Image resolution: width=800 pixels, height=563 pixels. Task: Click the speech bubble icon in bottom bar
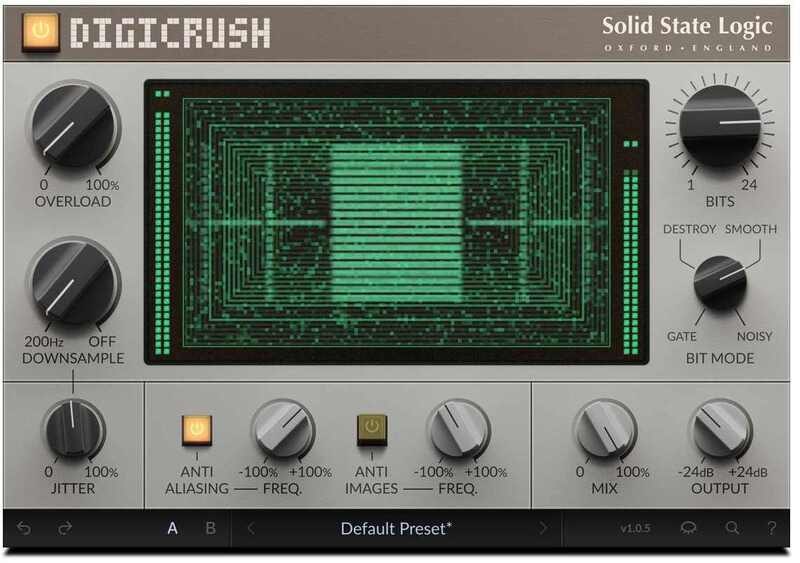coord(689,528)
